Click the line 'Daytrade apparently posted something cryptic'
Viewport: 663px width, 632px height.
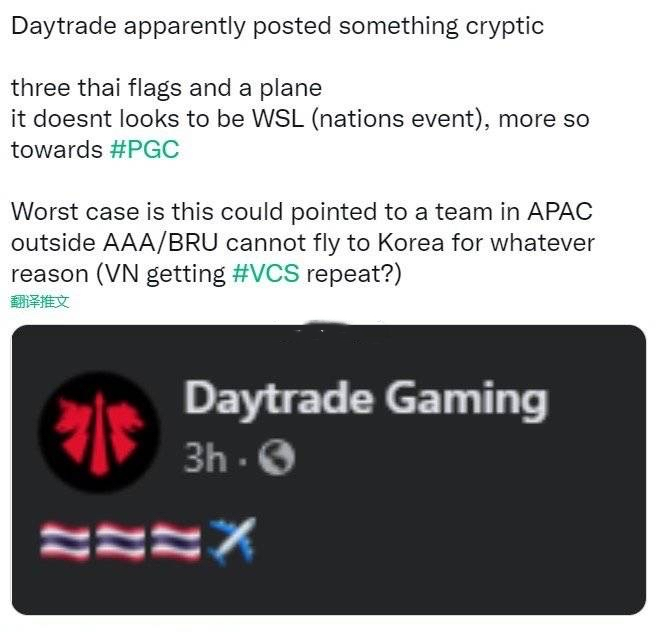coord(277,27)
